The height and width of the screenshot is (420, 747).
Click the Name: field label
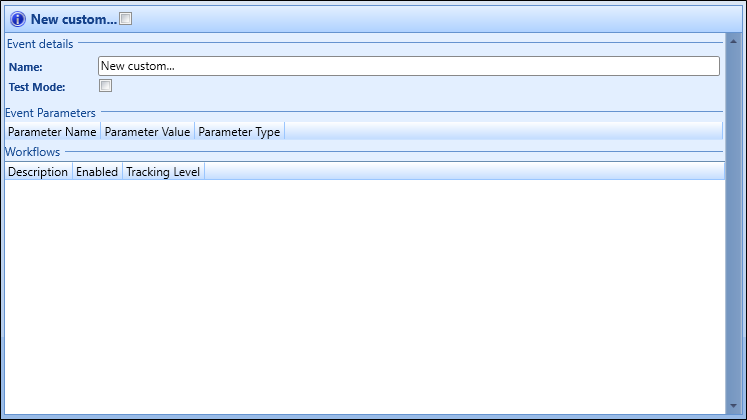click(25, 66)
